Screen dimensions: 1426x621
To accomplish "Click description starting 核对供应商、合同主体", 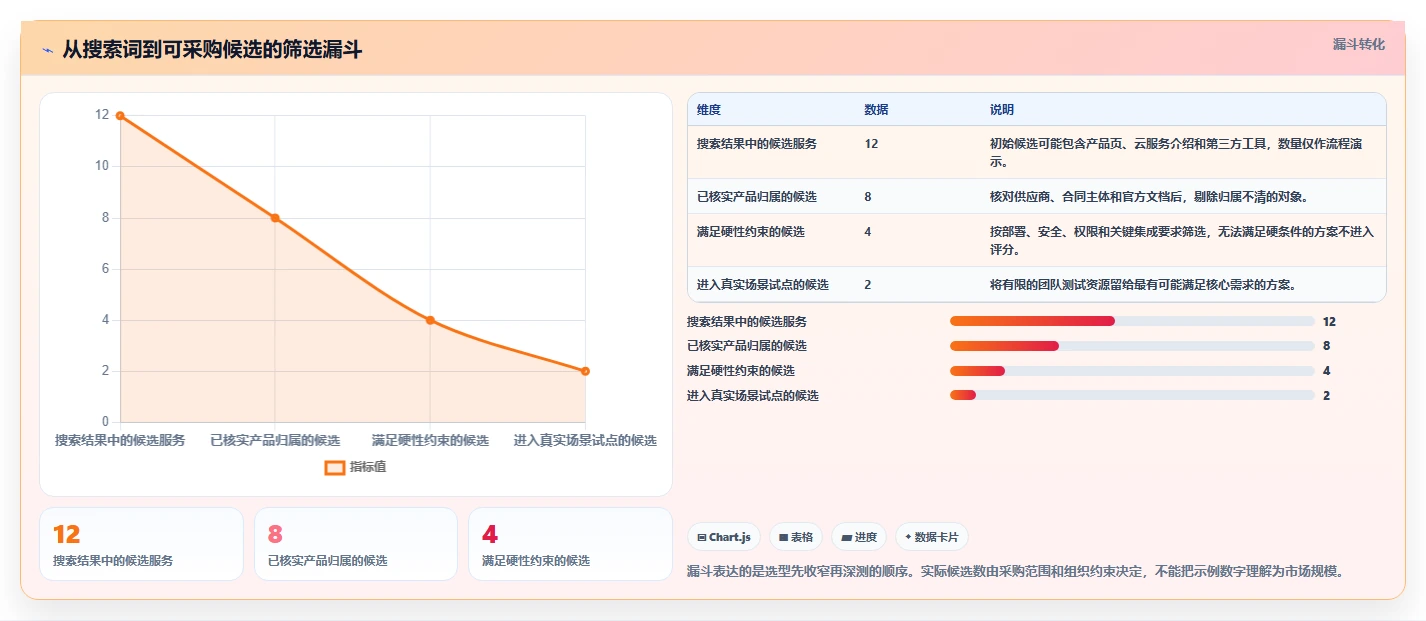I will tap(1149, 196).
